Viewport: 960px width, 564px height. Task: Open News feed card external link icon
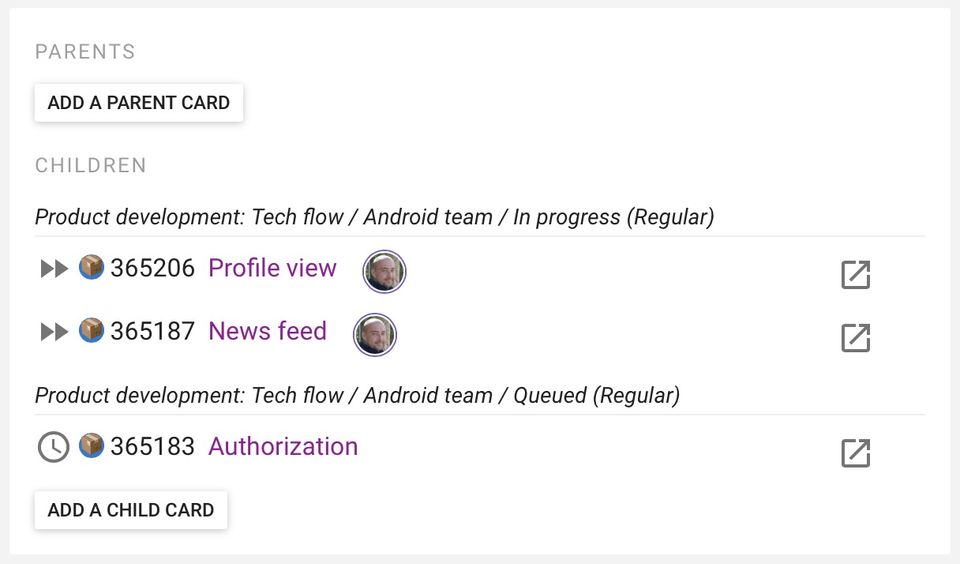point(856,338)
